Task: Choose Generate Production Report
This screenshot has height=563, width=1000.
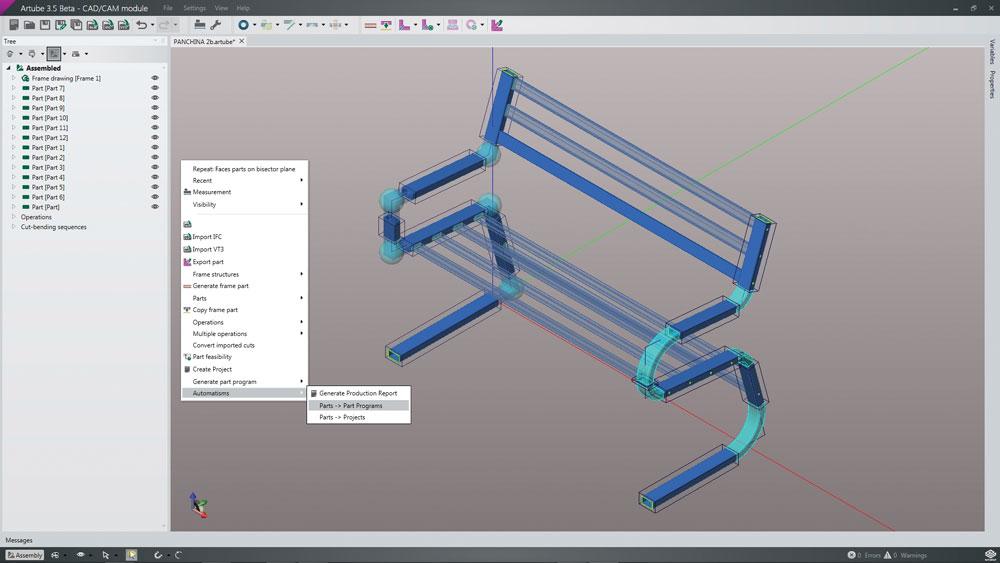Action: 358,393
